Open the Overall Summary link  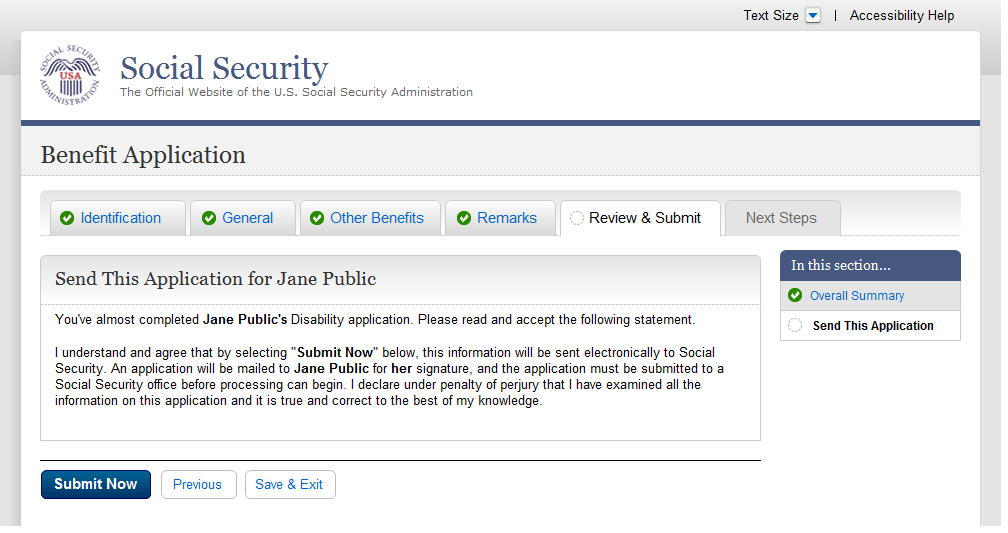(x=857, y=296)
